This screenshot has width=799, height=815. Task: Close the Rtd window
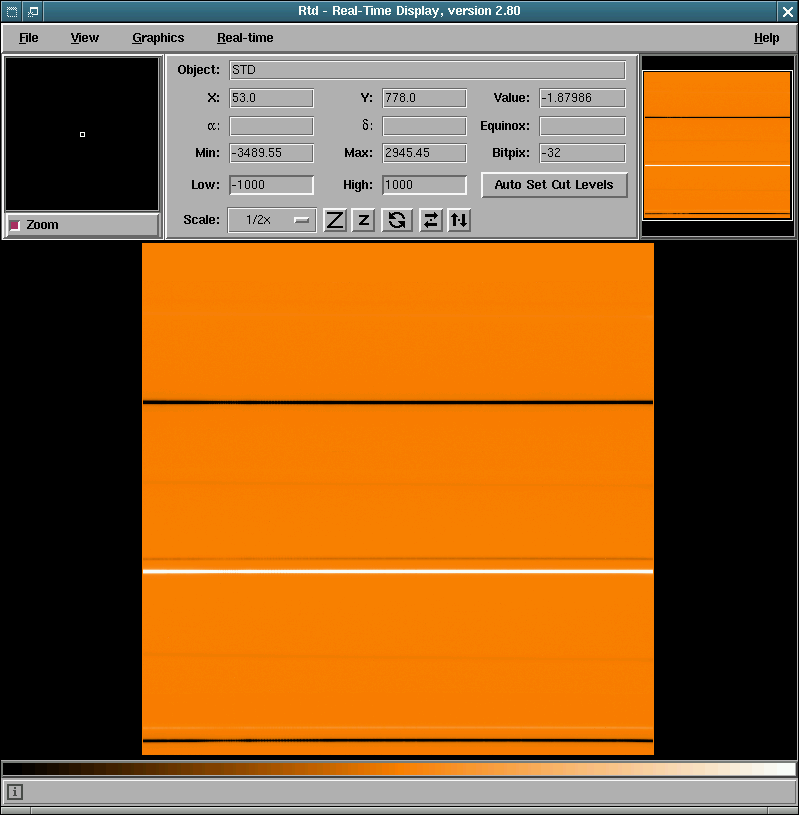click(788, 11)
